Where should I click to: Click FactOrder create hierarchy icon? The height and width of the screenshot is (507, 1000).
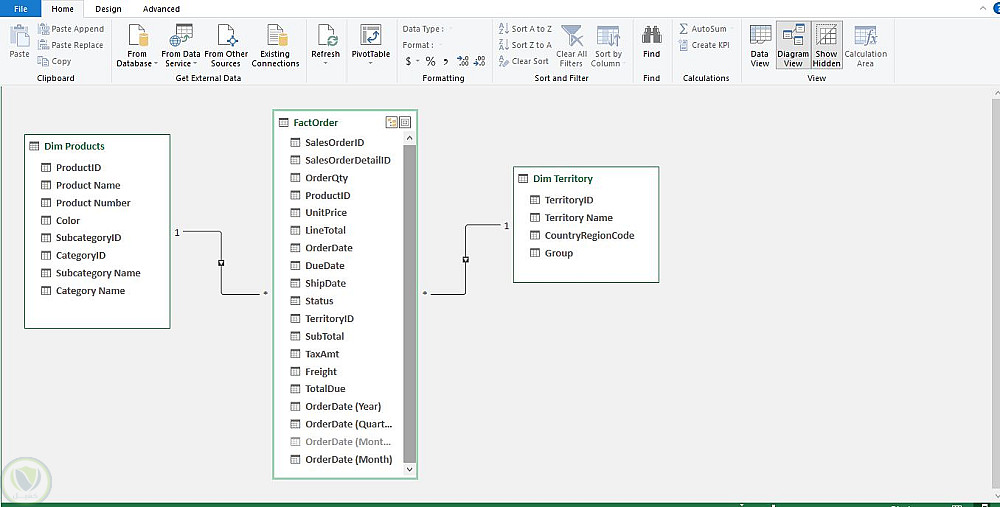click(392, 122)
